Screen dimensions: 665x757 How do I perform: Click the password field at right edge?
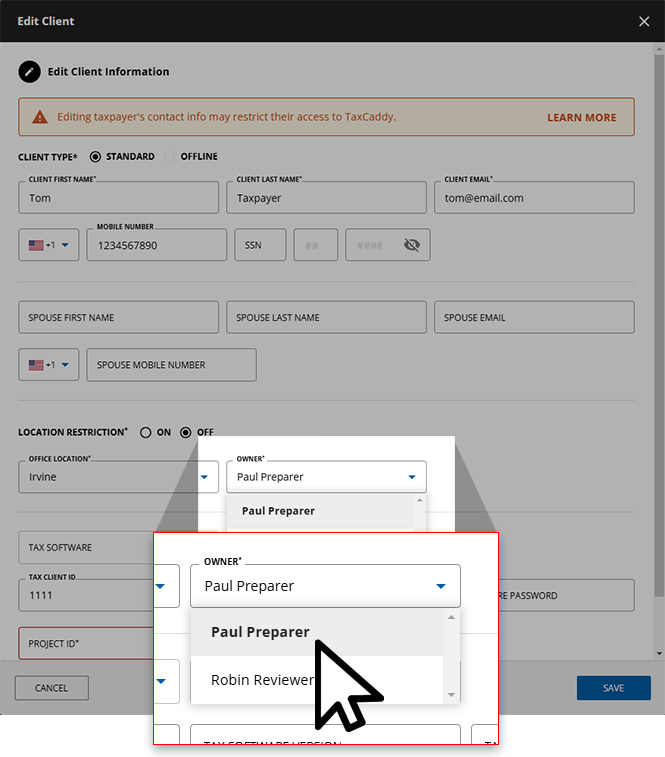(x=566, y=595)
